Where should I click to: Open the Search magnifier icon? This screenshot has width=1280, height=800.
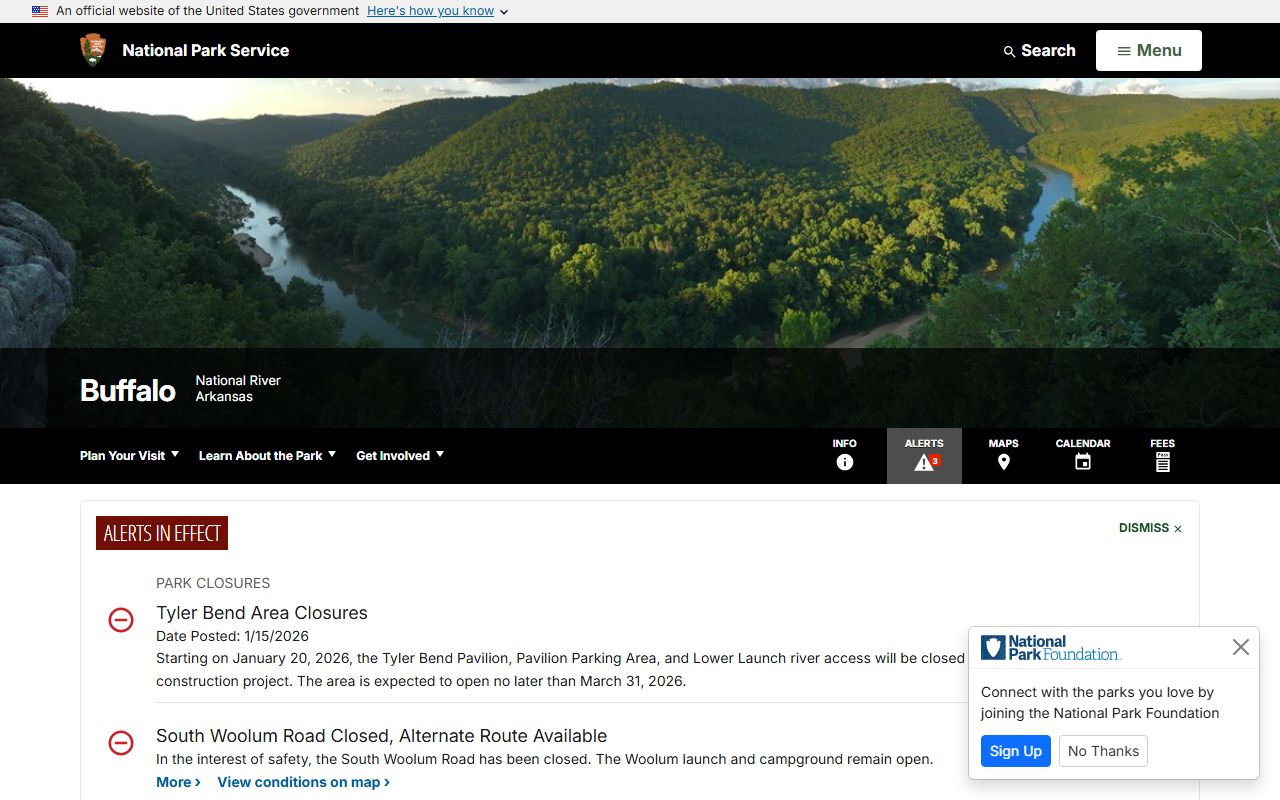[x=1009, y=51]
